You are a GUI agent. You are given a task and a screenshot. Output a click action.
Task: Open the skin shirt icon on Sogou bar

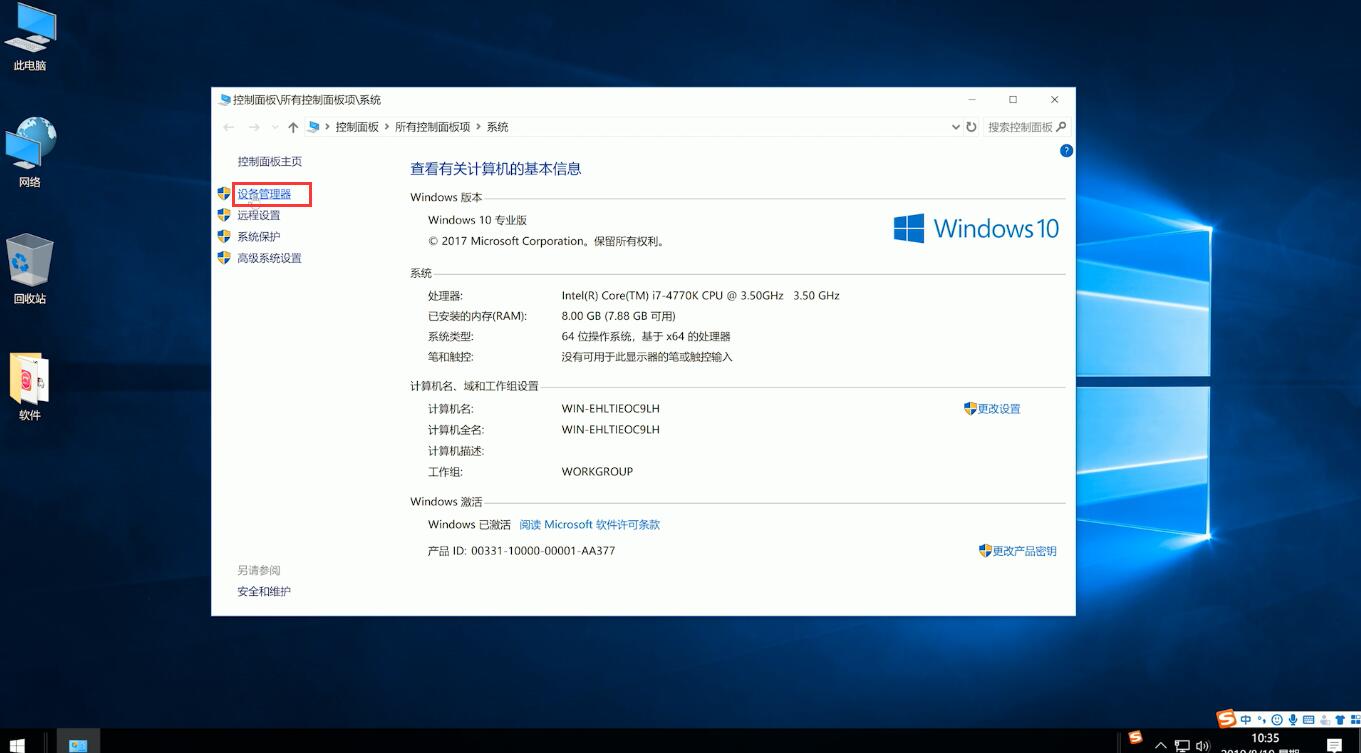(1340, 720)
